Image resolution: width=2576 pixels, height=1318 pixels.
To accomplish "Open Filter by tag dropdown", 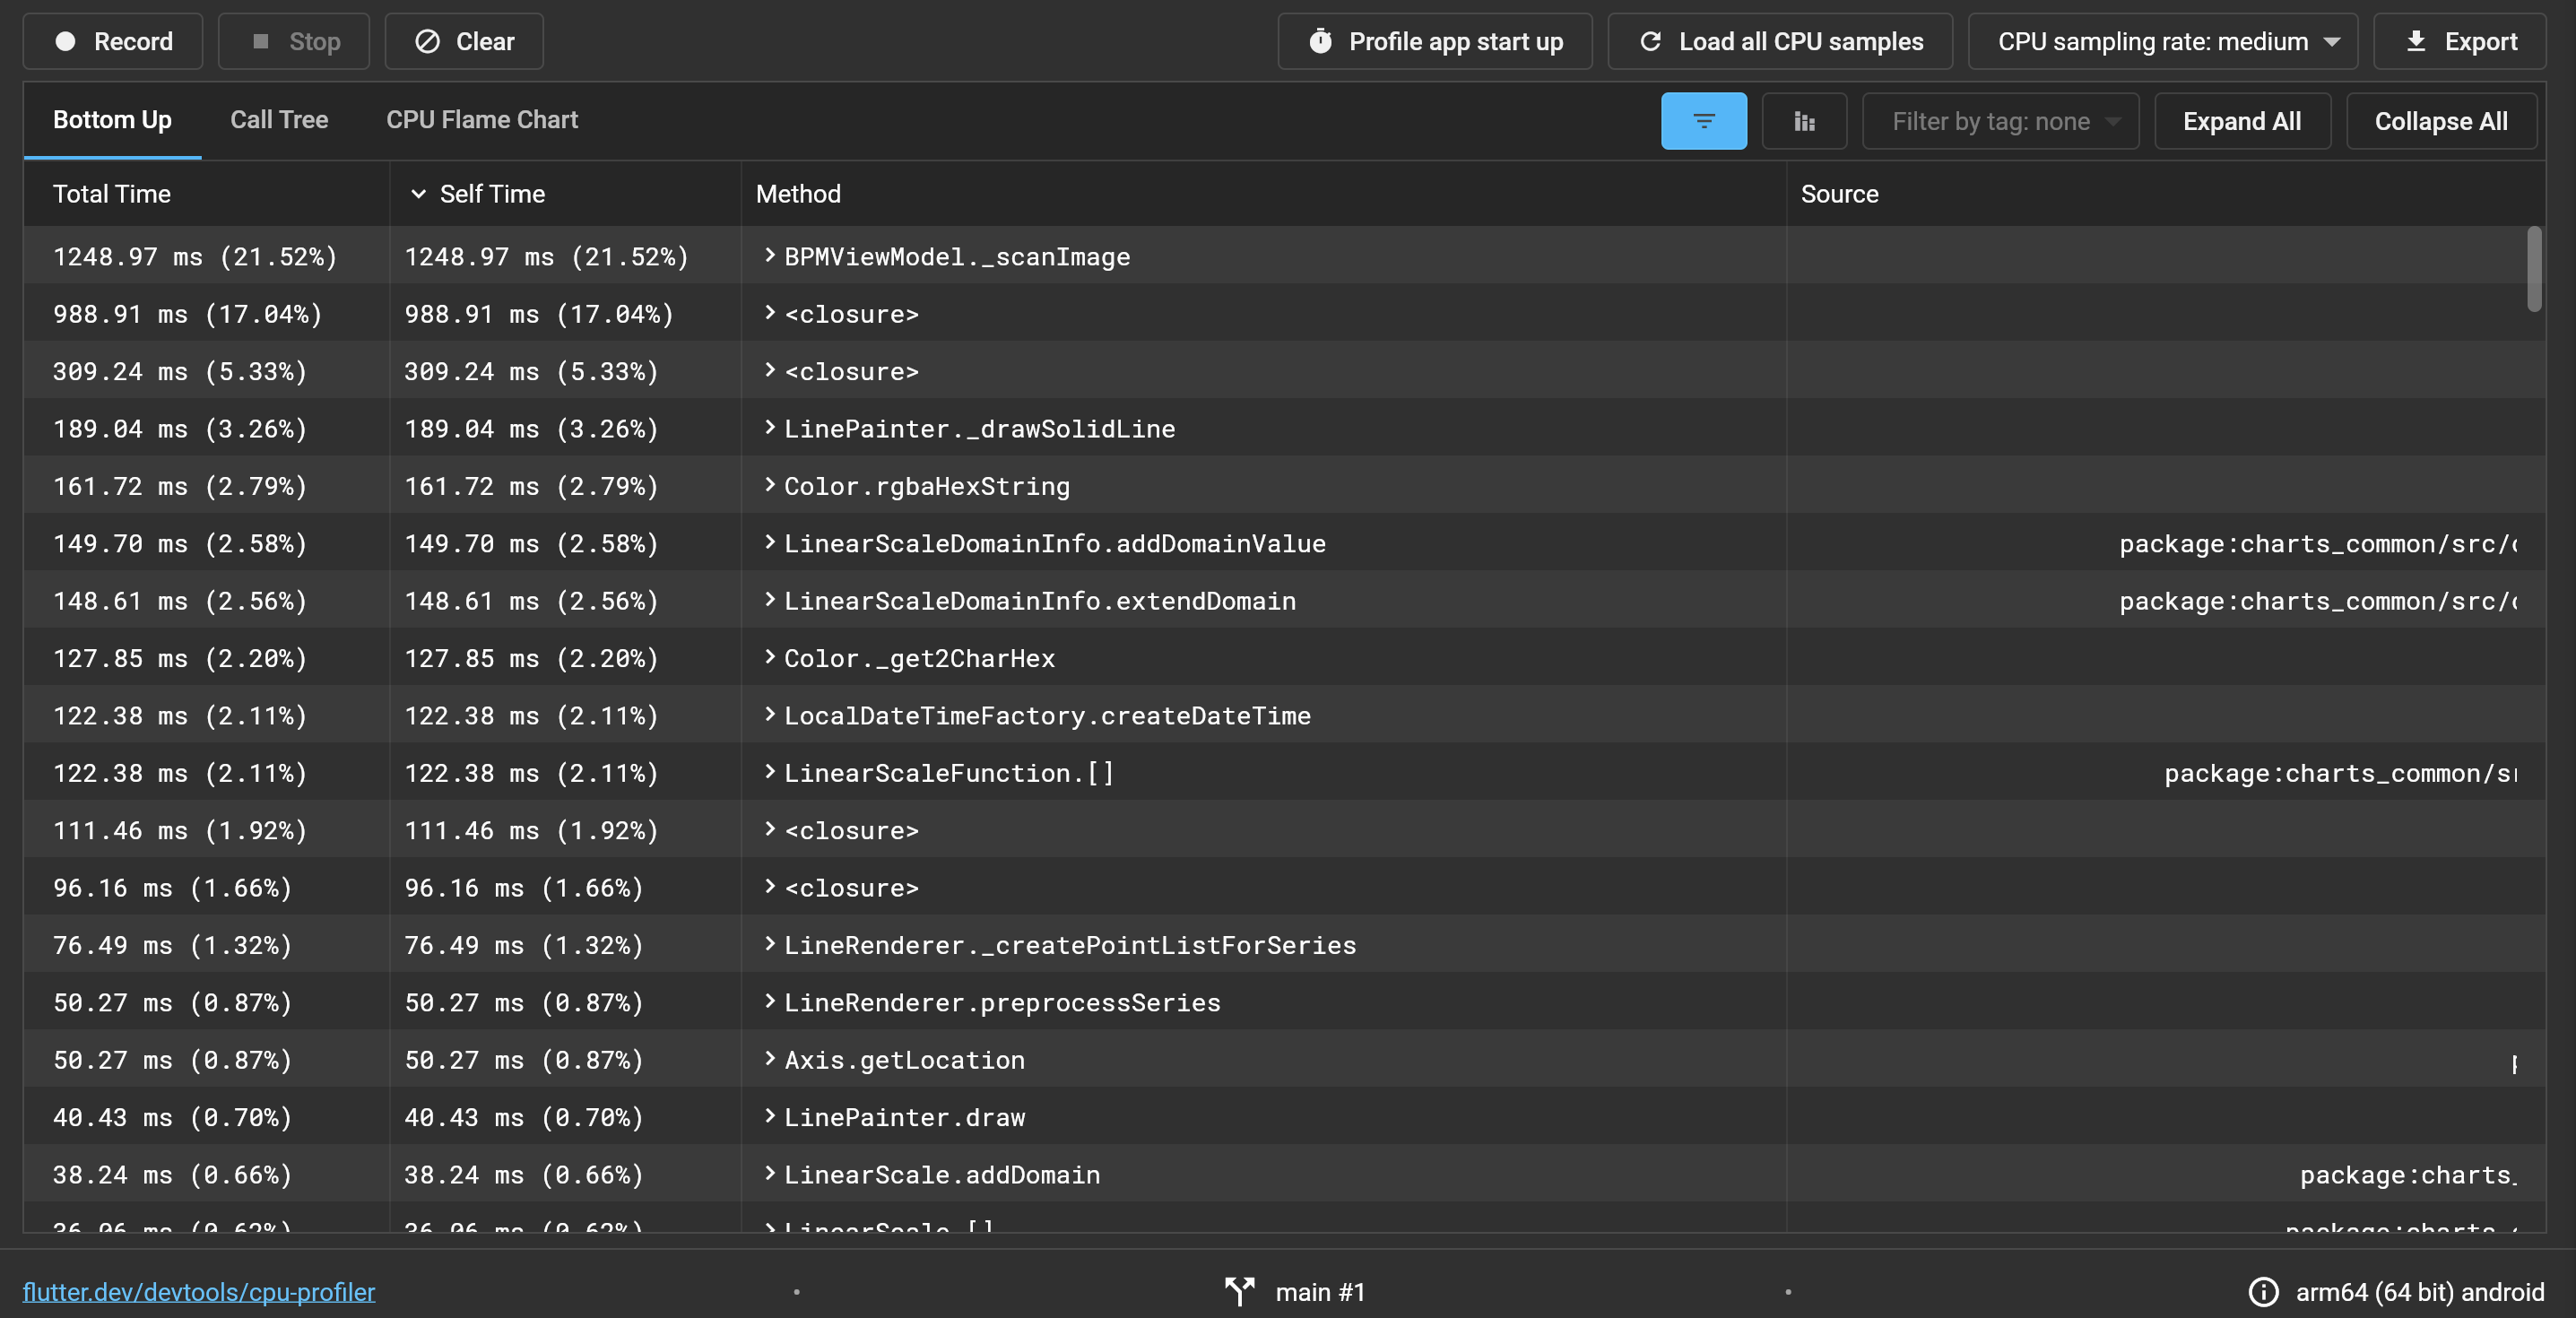I will [x=2001, y=121].
